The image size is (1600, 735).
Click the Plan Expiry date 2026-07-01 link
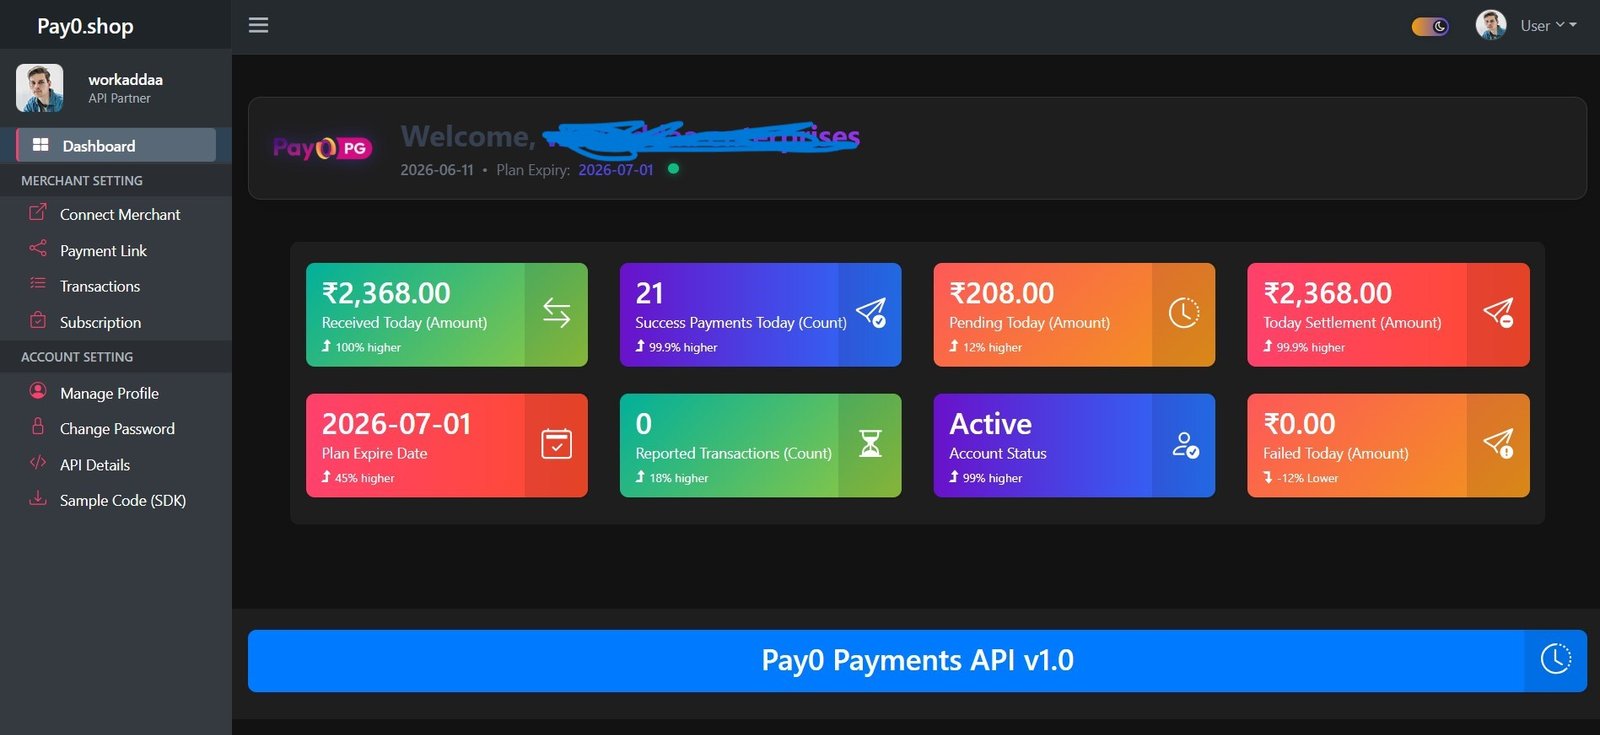pos(616,170)
